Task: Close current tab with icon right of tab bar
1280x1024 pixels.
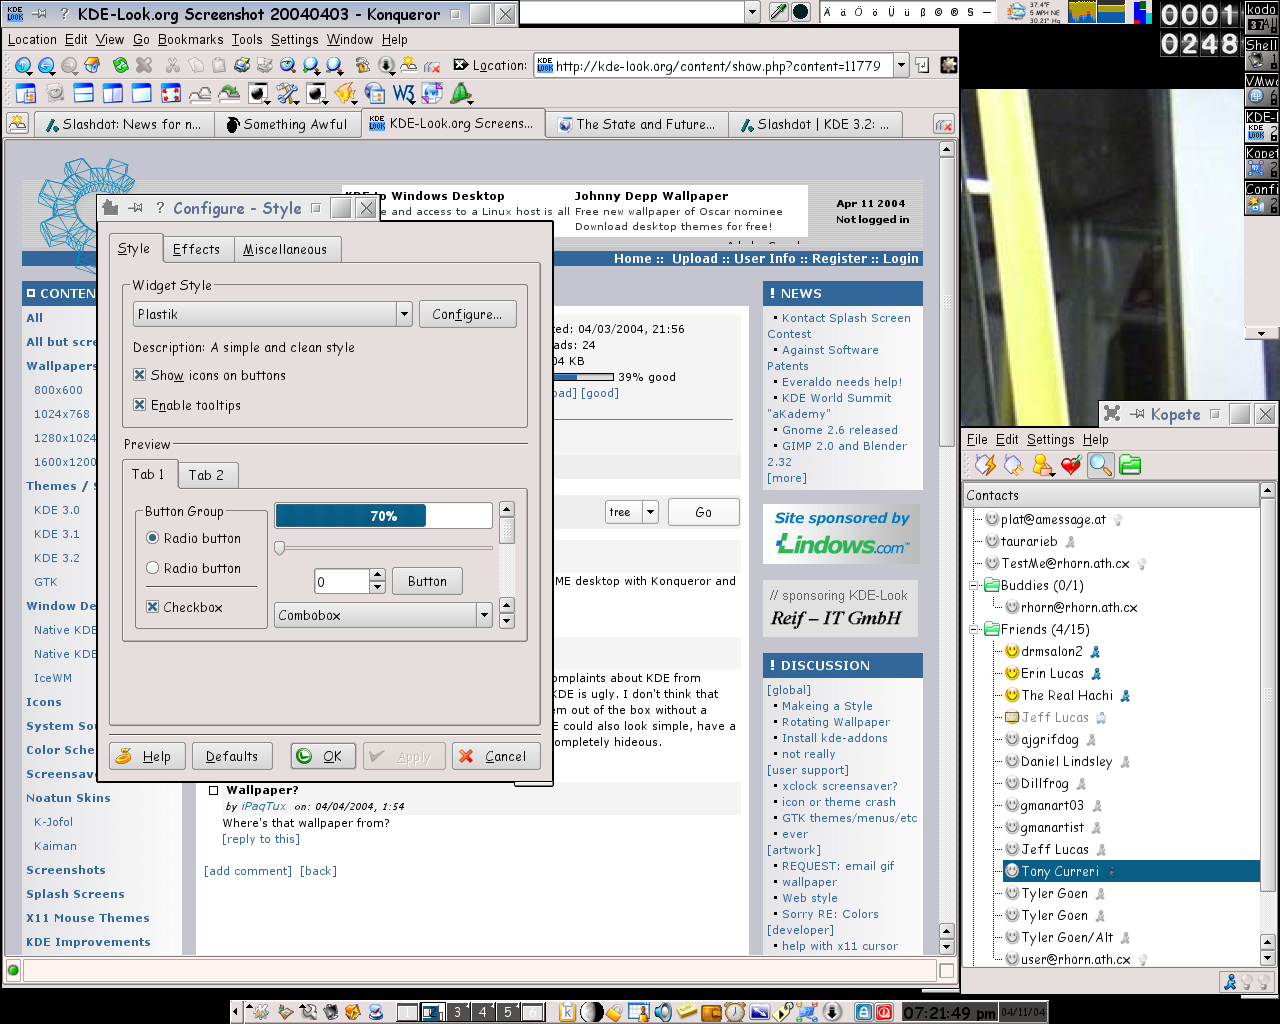Action: pyautogui.click(x=943, y=124)
